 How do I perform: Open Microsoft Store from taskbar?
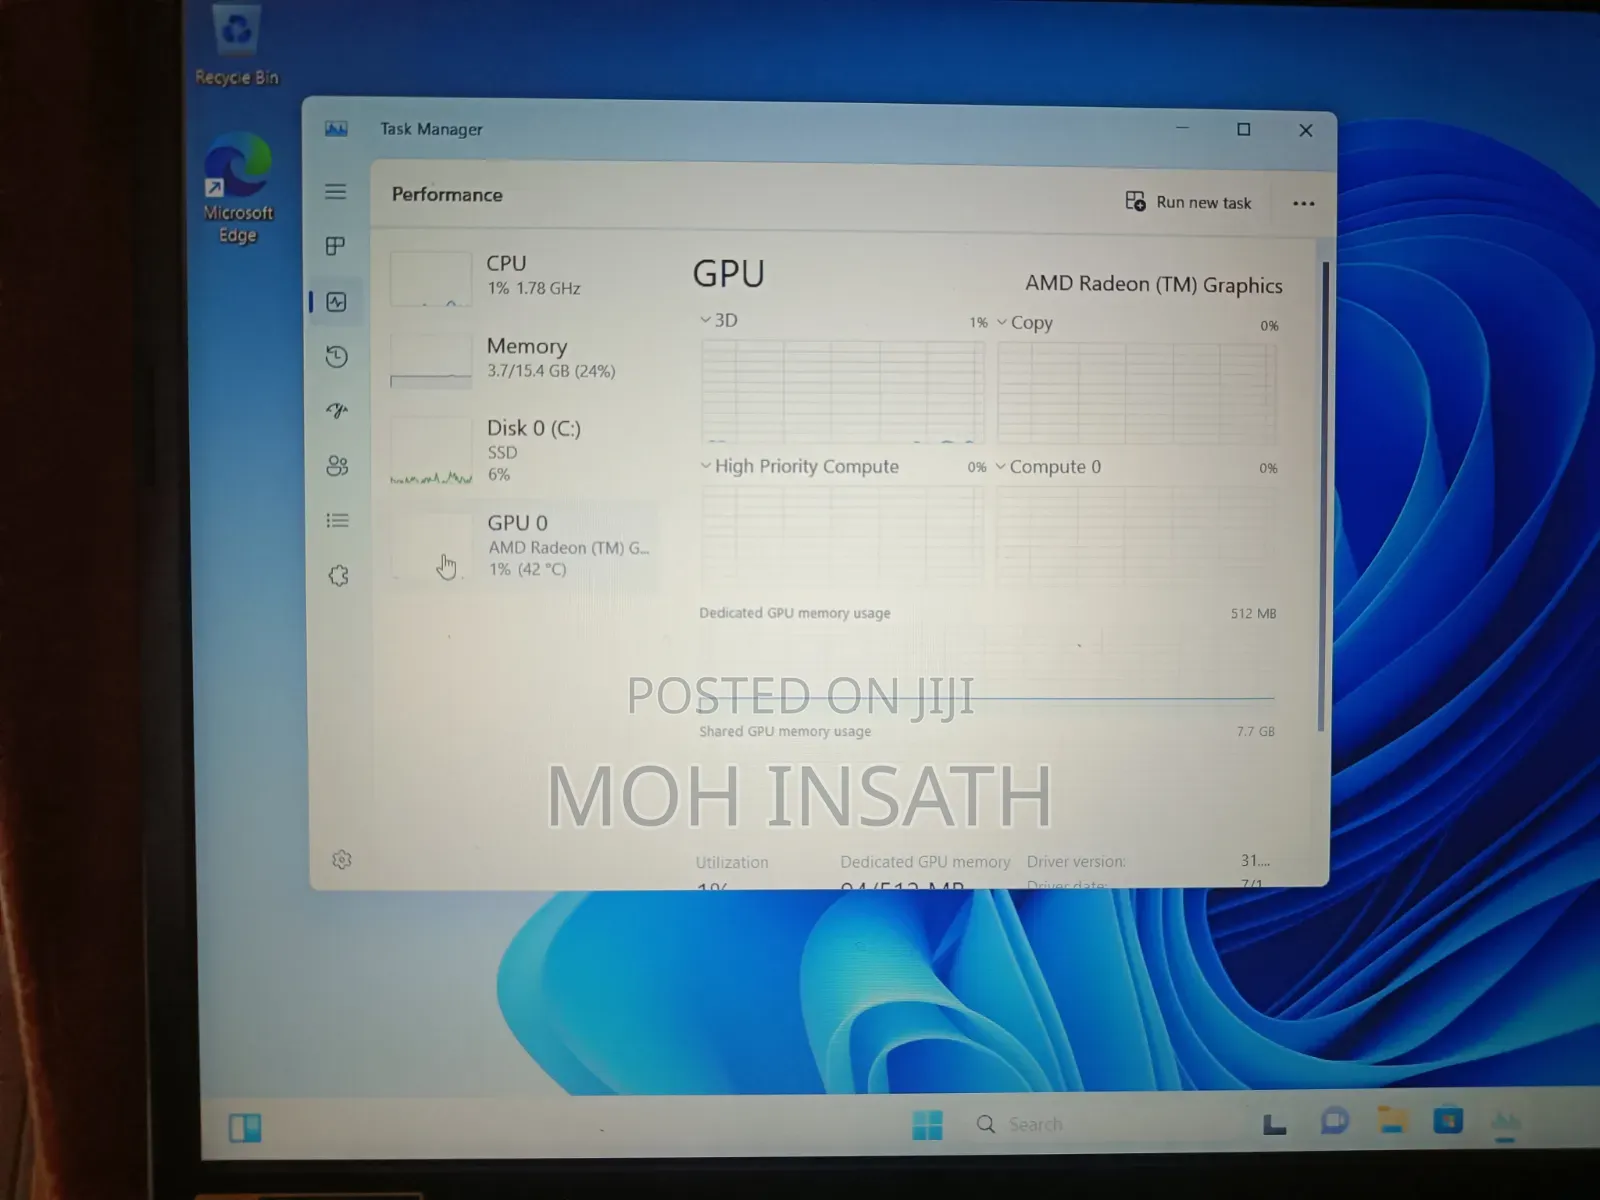point(1448,1121)
